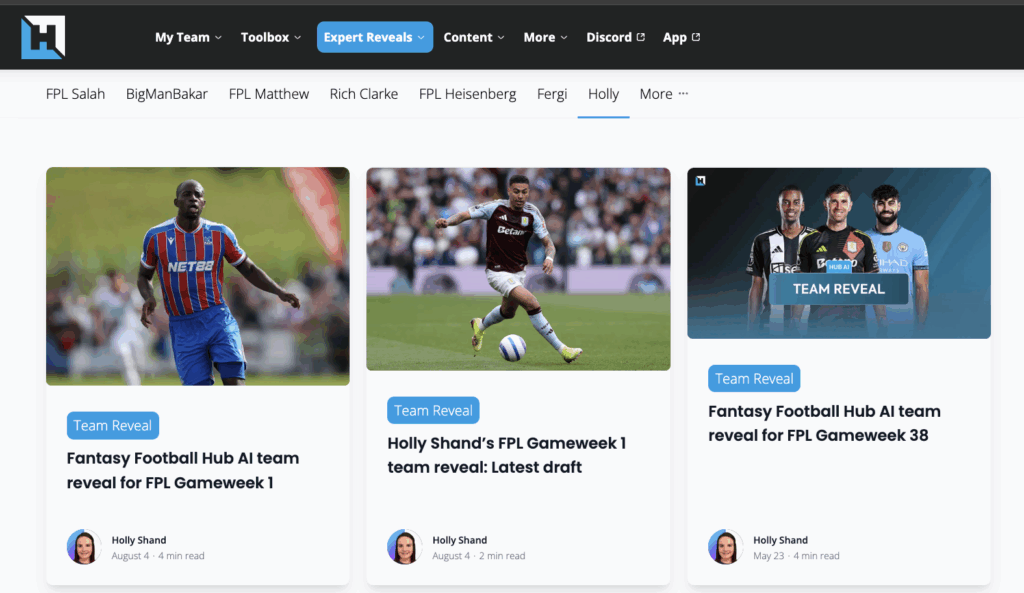
Task: Open the Content dropdown menu
Action: [474, 37]
